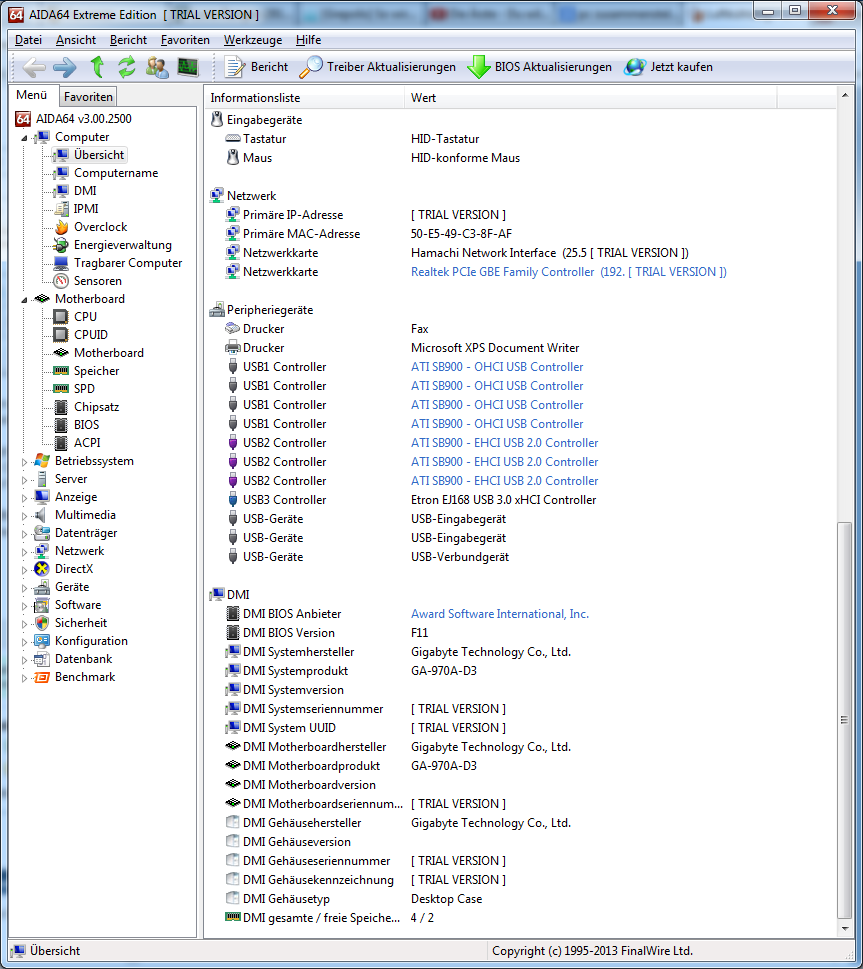The height and width of the screenshot is (969, 863).
Task: Open the monitor diagnostics toolbar icon
Action: point(188,67)
